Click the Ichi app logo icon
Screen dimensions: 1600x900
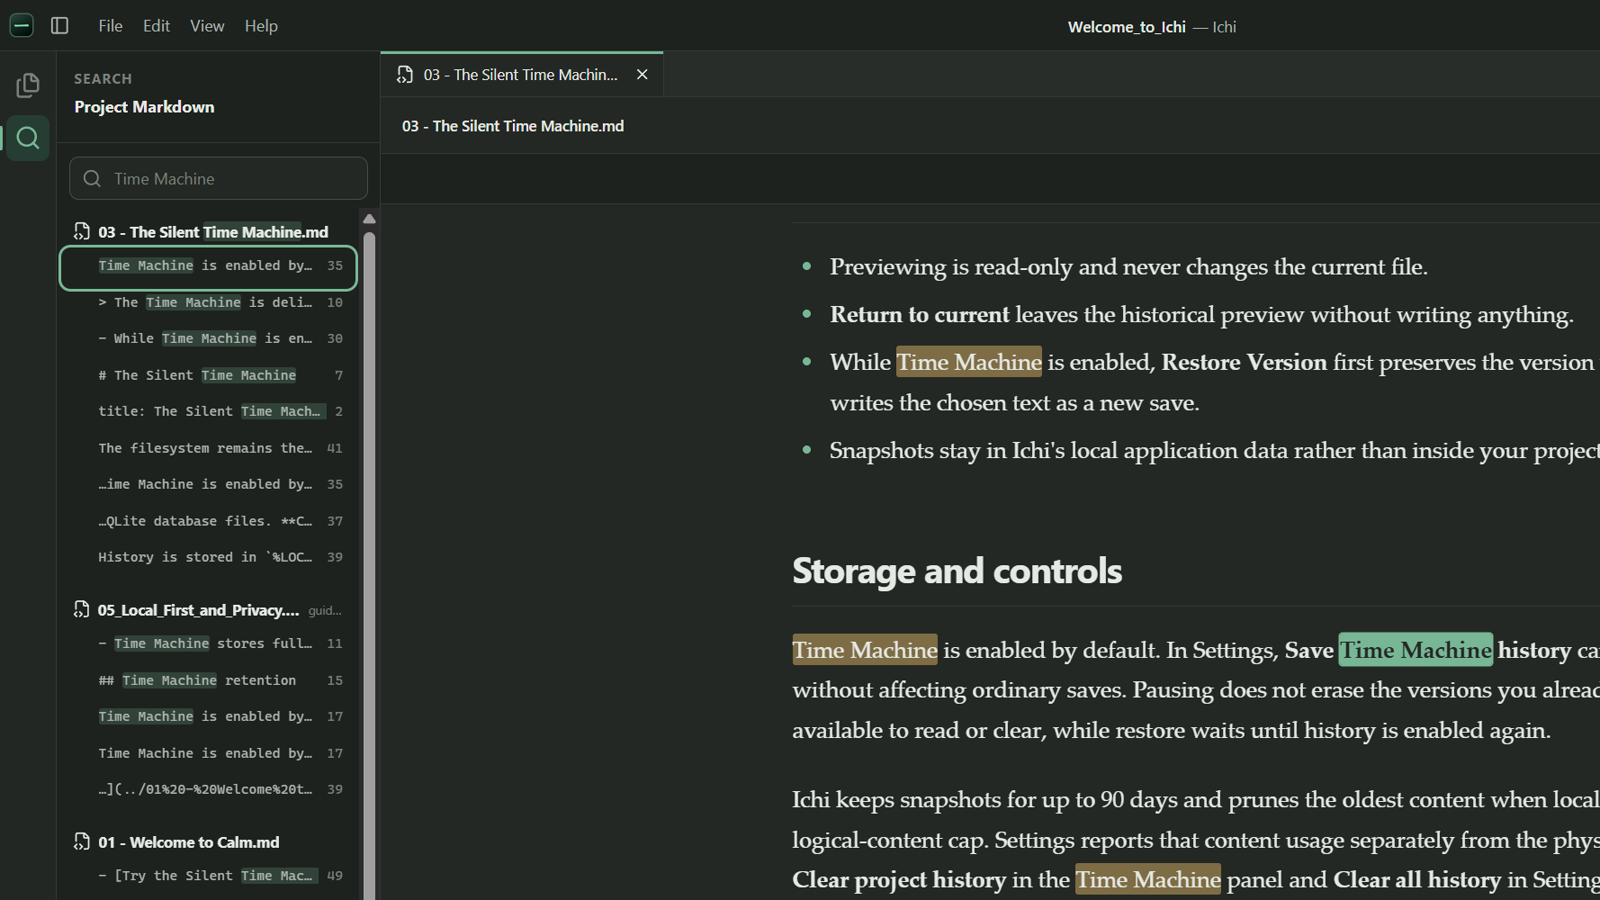[21, 25]
